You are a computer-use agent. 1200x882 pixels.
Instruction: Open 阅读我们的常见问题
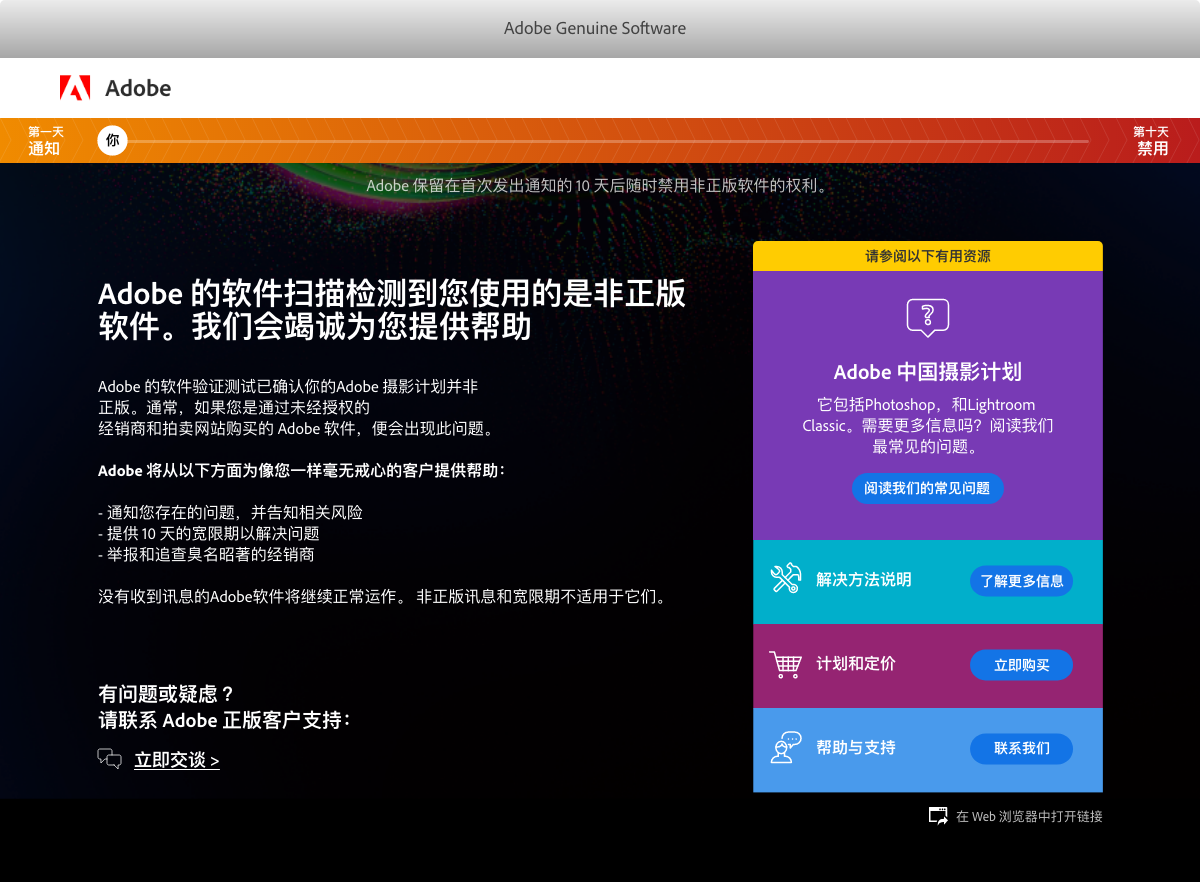point(927,488)
